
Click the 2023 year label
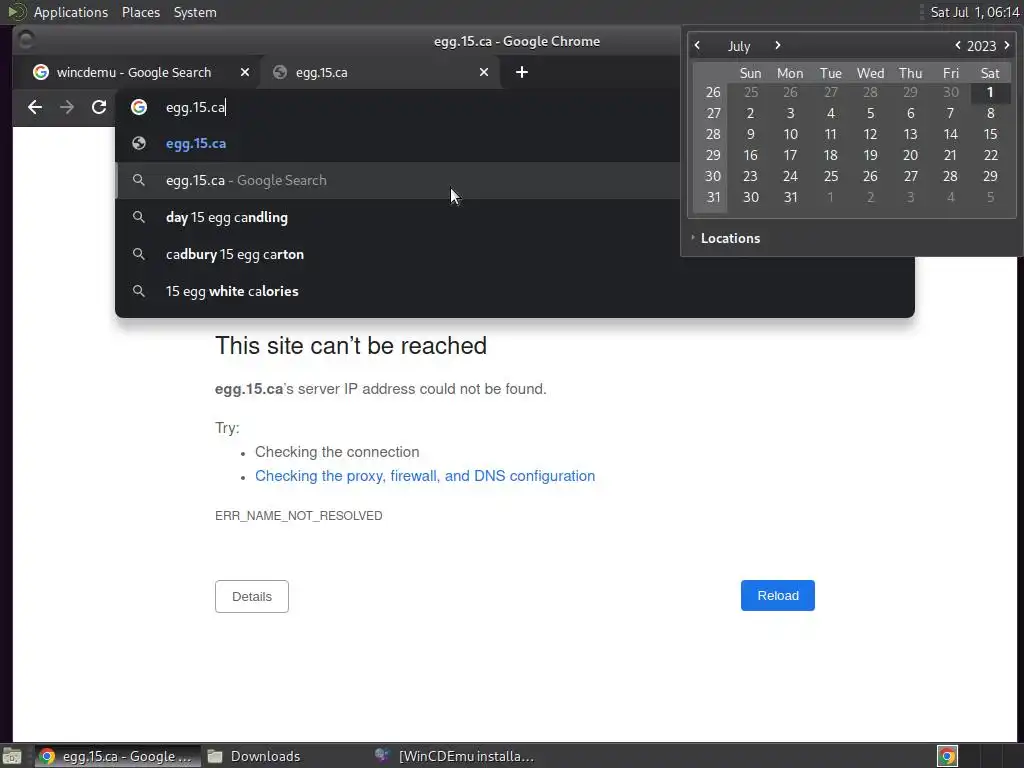(x=981, y=46)
